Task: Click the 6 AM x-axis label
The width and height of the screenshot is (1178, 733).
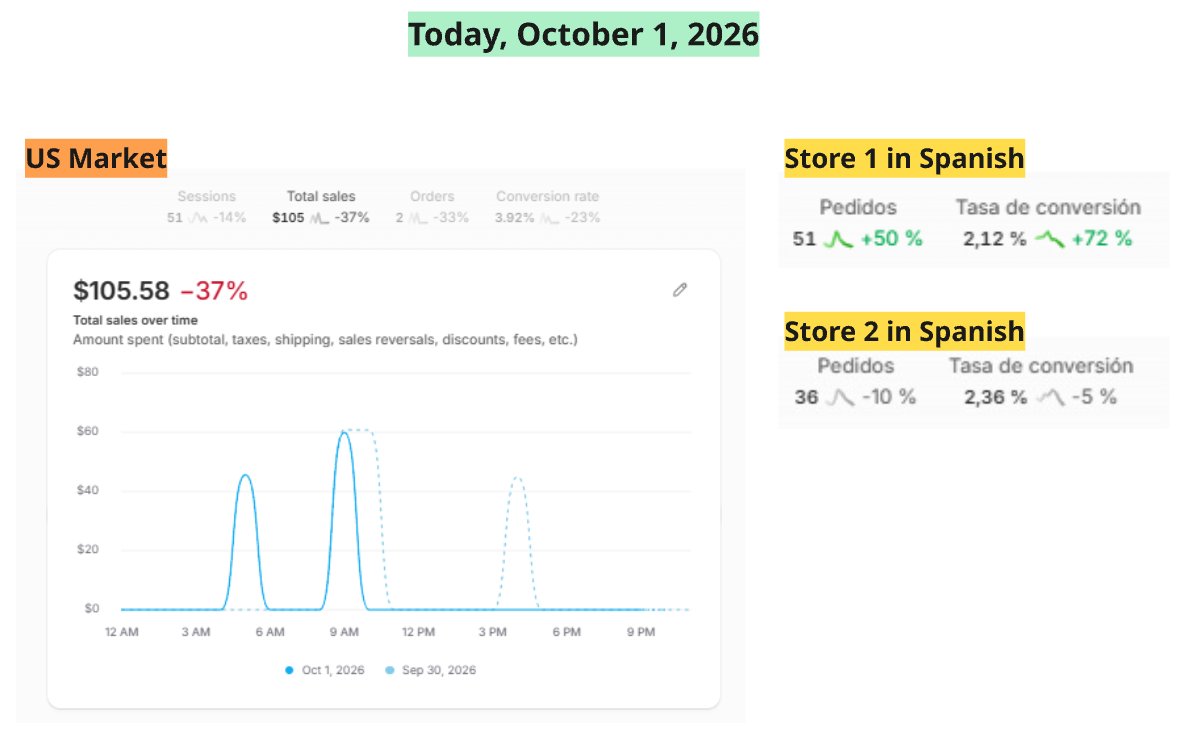Action: 270,632
